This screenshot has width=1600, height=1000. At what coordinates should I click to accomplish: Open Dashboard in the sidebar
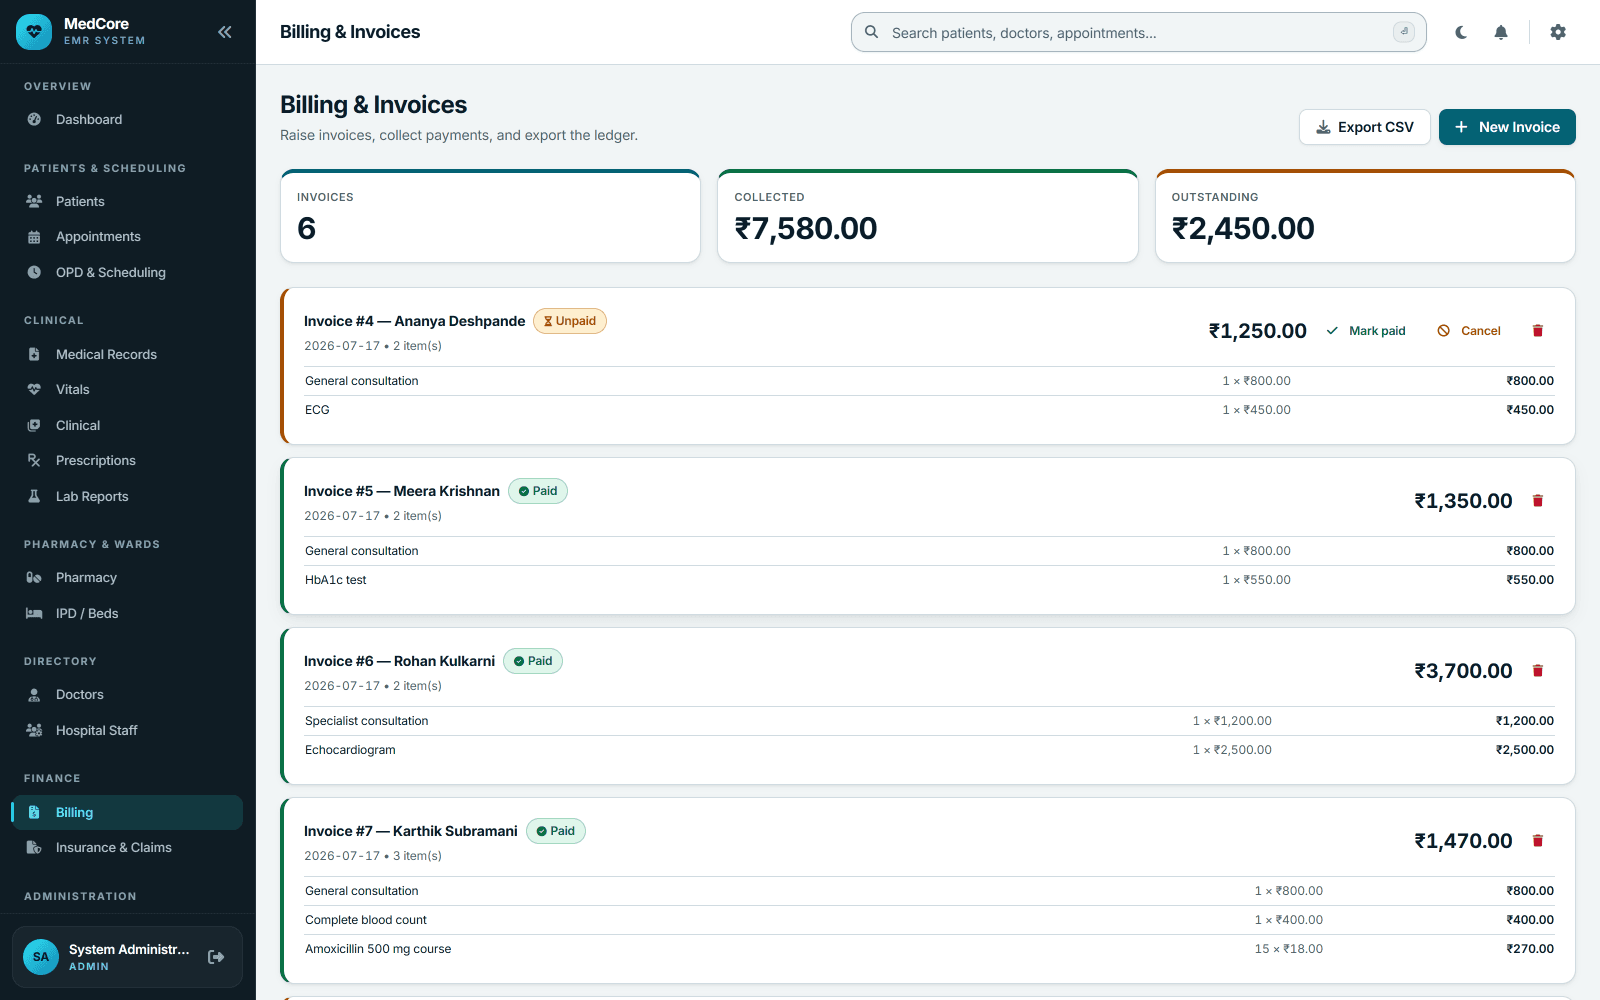(127, 119)
